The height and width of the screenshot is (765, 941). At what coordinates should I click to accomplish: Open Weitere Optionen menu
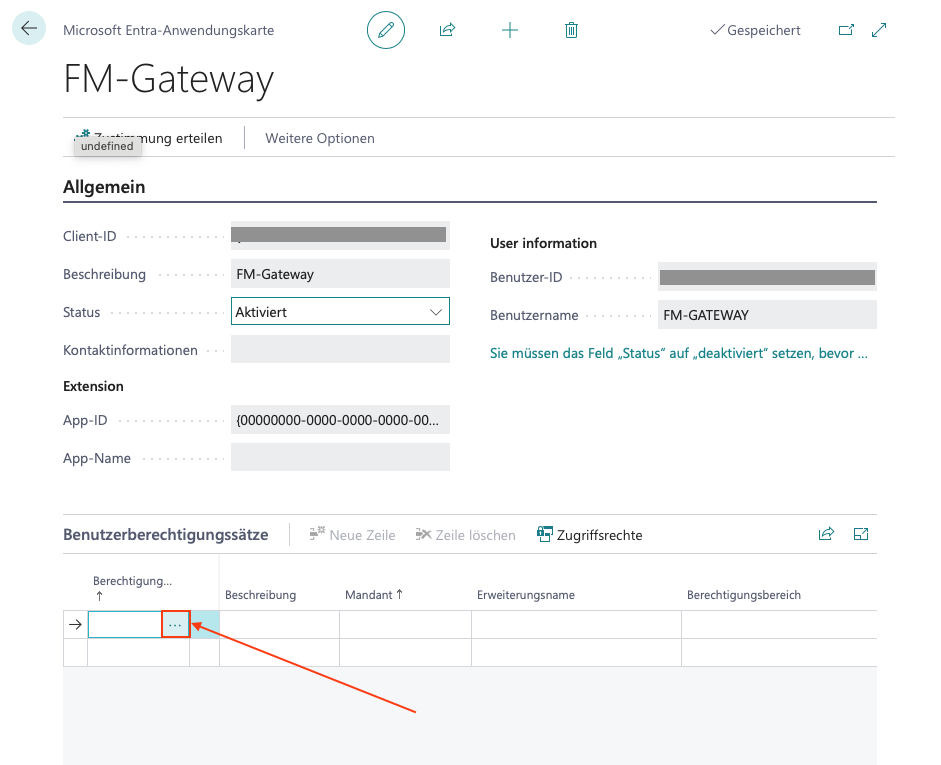(x=320, y=138)
